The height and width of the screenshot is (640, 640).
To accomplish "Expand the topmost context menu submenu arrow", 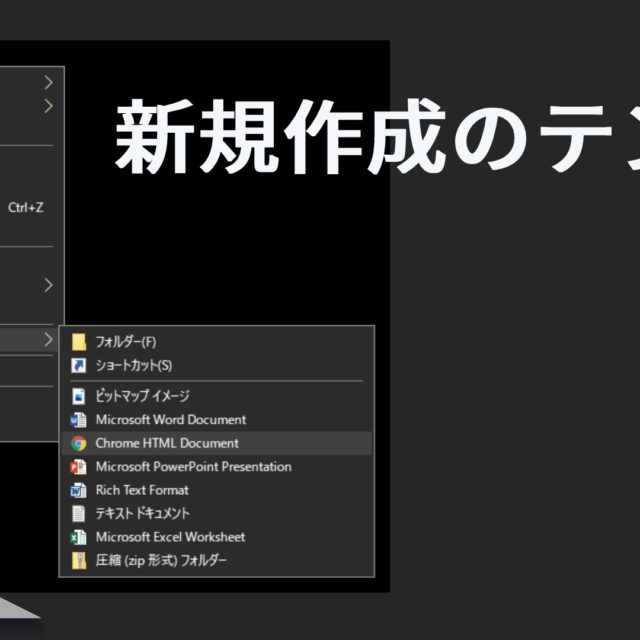I will pyautogui.click(x=49, y=82).
